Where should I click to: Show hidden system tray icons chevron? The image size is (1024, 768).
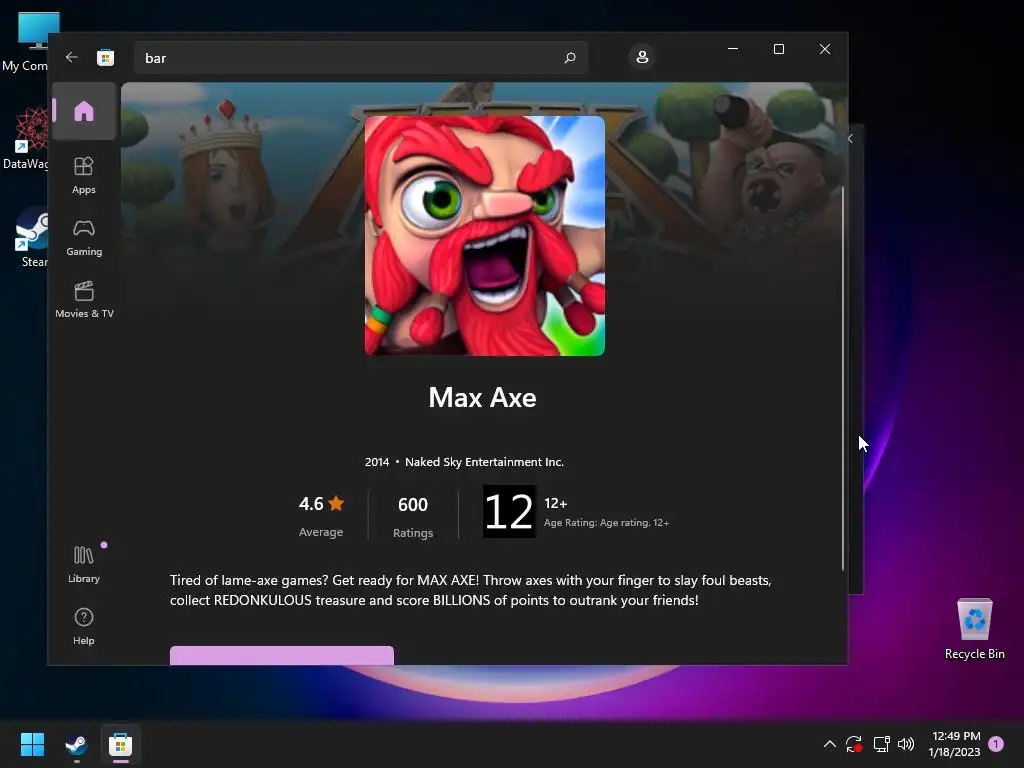coord(829,744)
